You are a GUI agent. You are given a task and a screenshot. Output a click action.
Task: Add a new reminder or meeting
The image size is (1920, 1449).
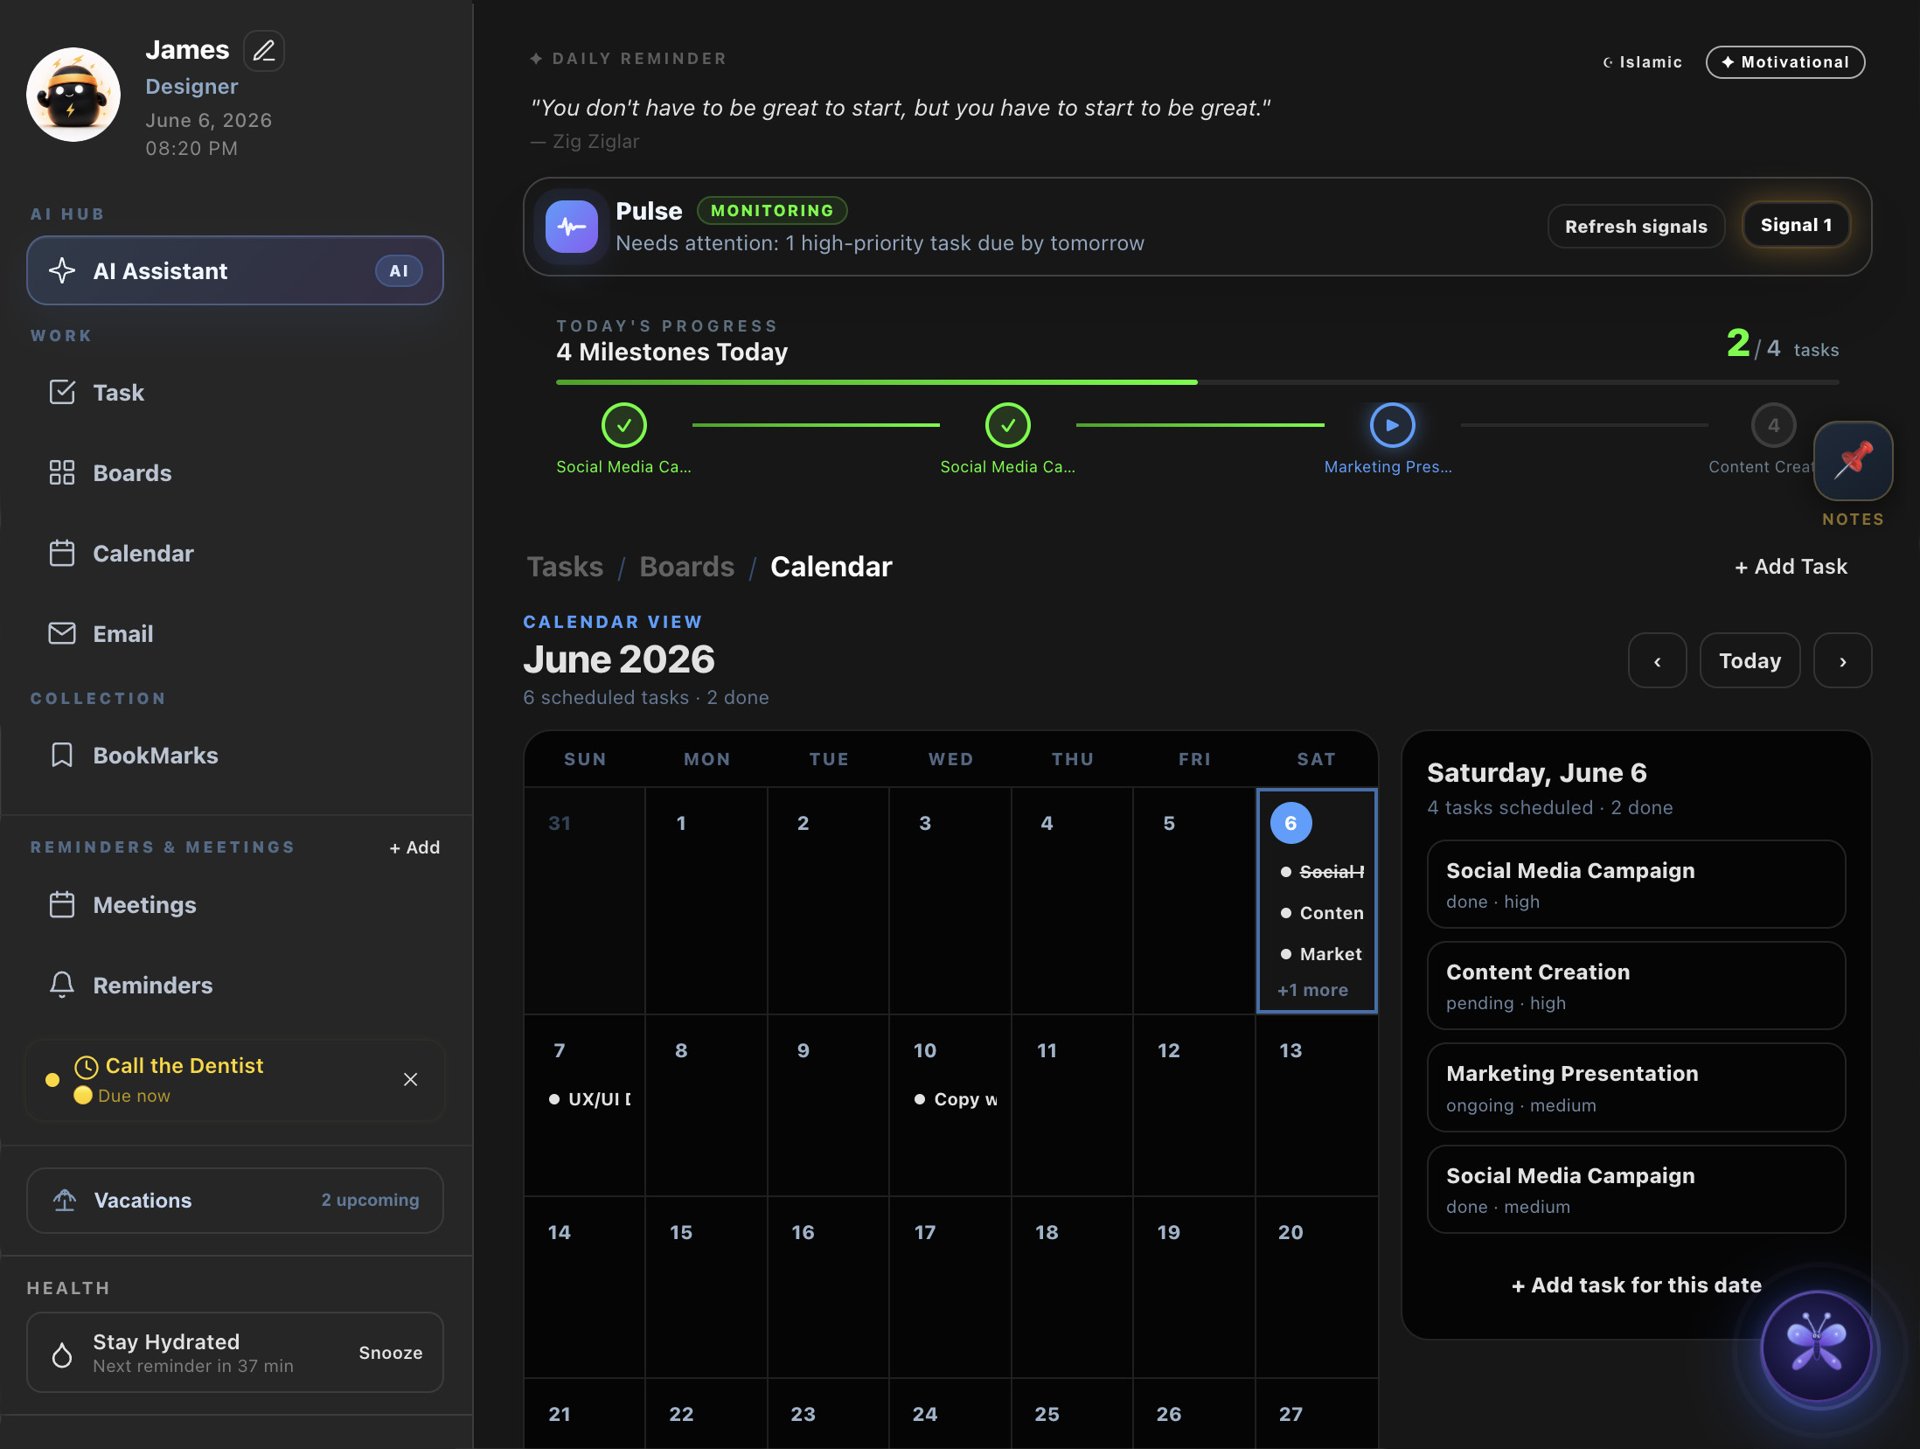pos(415,847)
